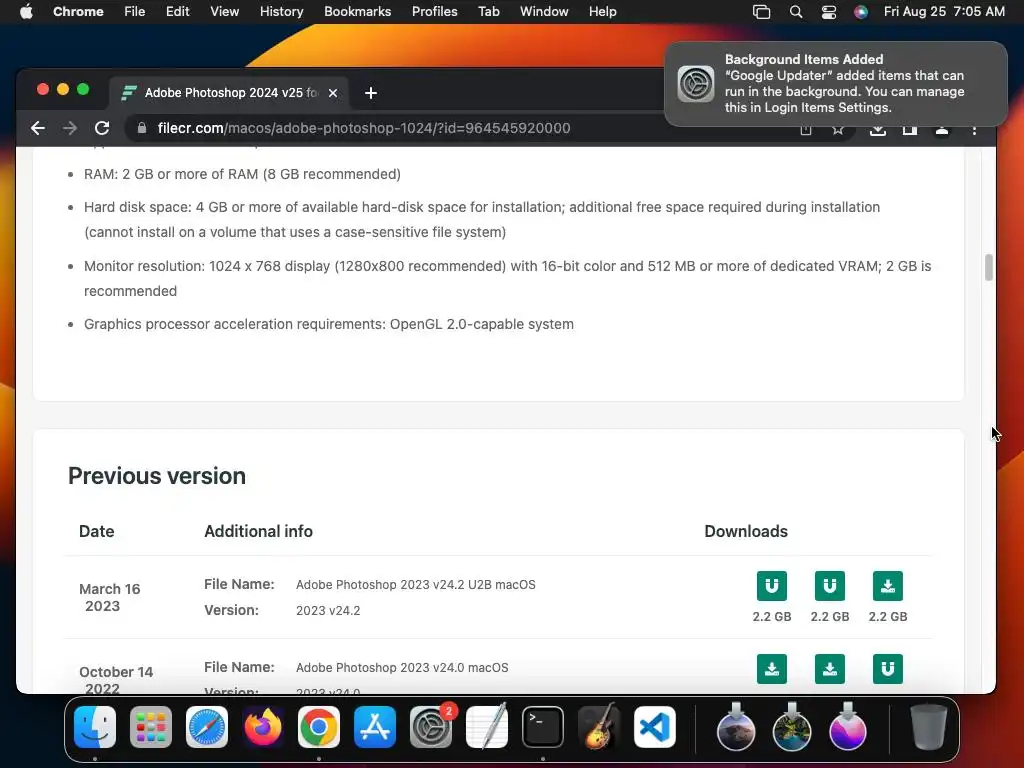
Task: Launch Safari from the Dock
Action: click(207, 727)
